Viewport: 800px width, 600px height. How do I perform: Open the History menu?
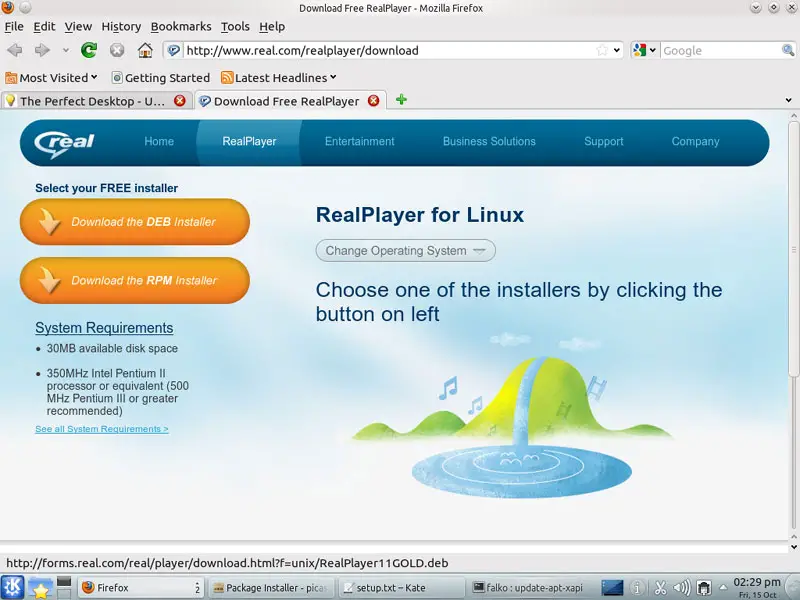(x=121, y=27)
